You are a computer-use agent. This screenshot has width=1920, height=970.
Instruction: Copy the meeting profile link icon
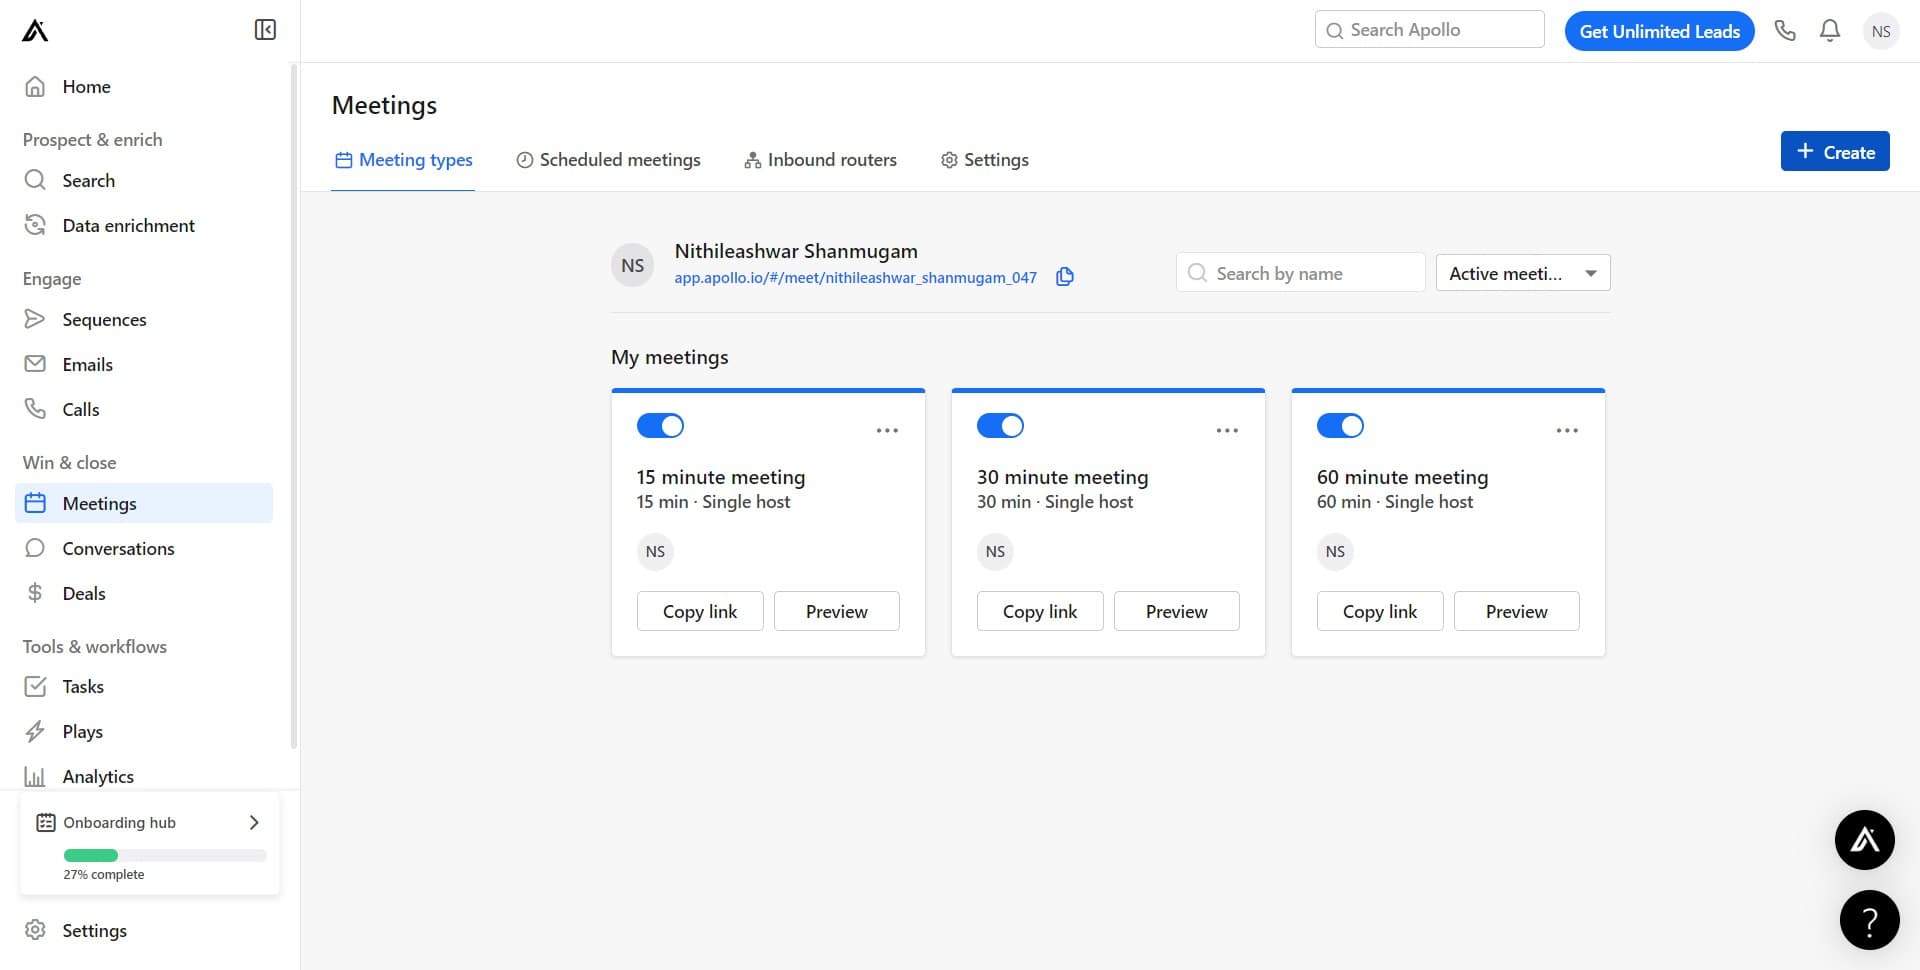coord(1064,277)
